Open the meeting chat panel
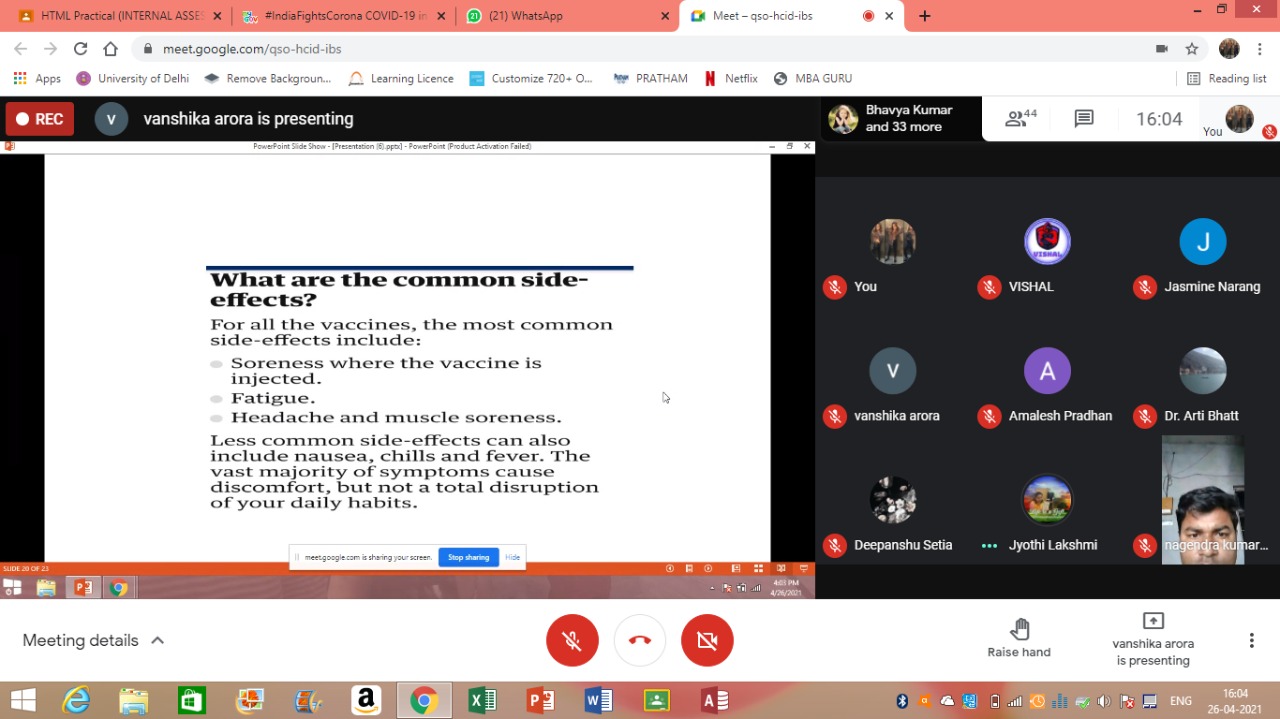The width and height of the screenshot is (1280, 719). click(x=1084, y=119)
